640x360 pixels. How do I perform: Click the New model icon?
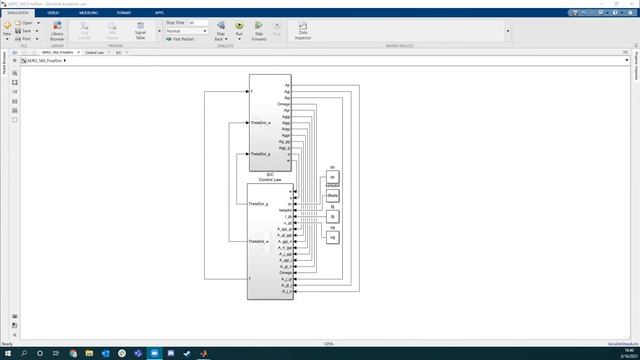[7, 26]
